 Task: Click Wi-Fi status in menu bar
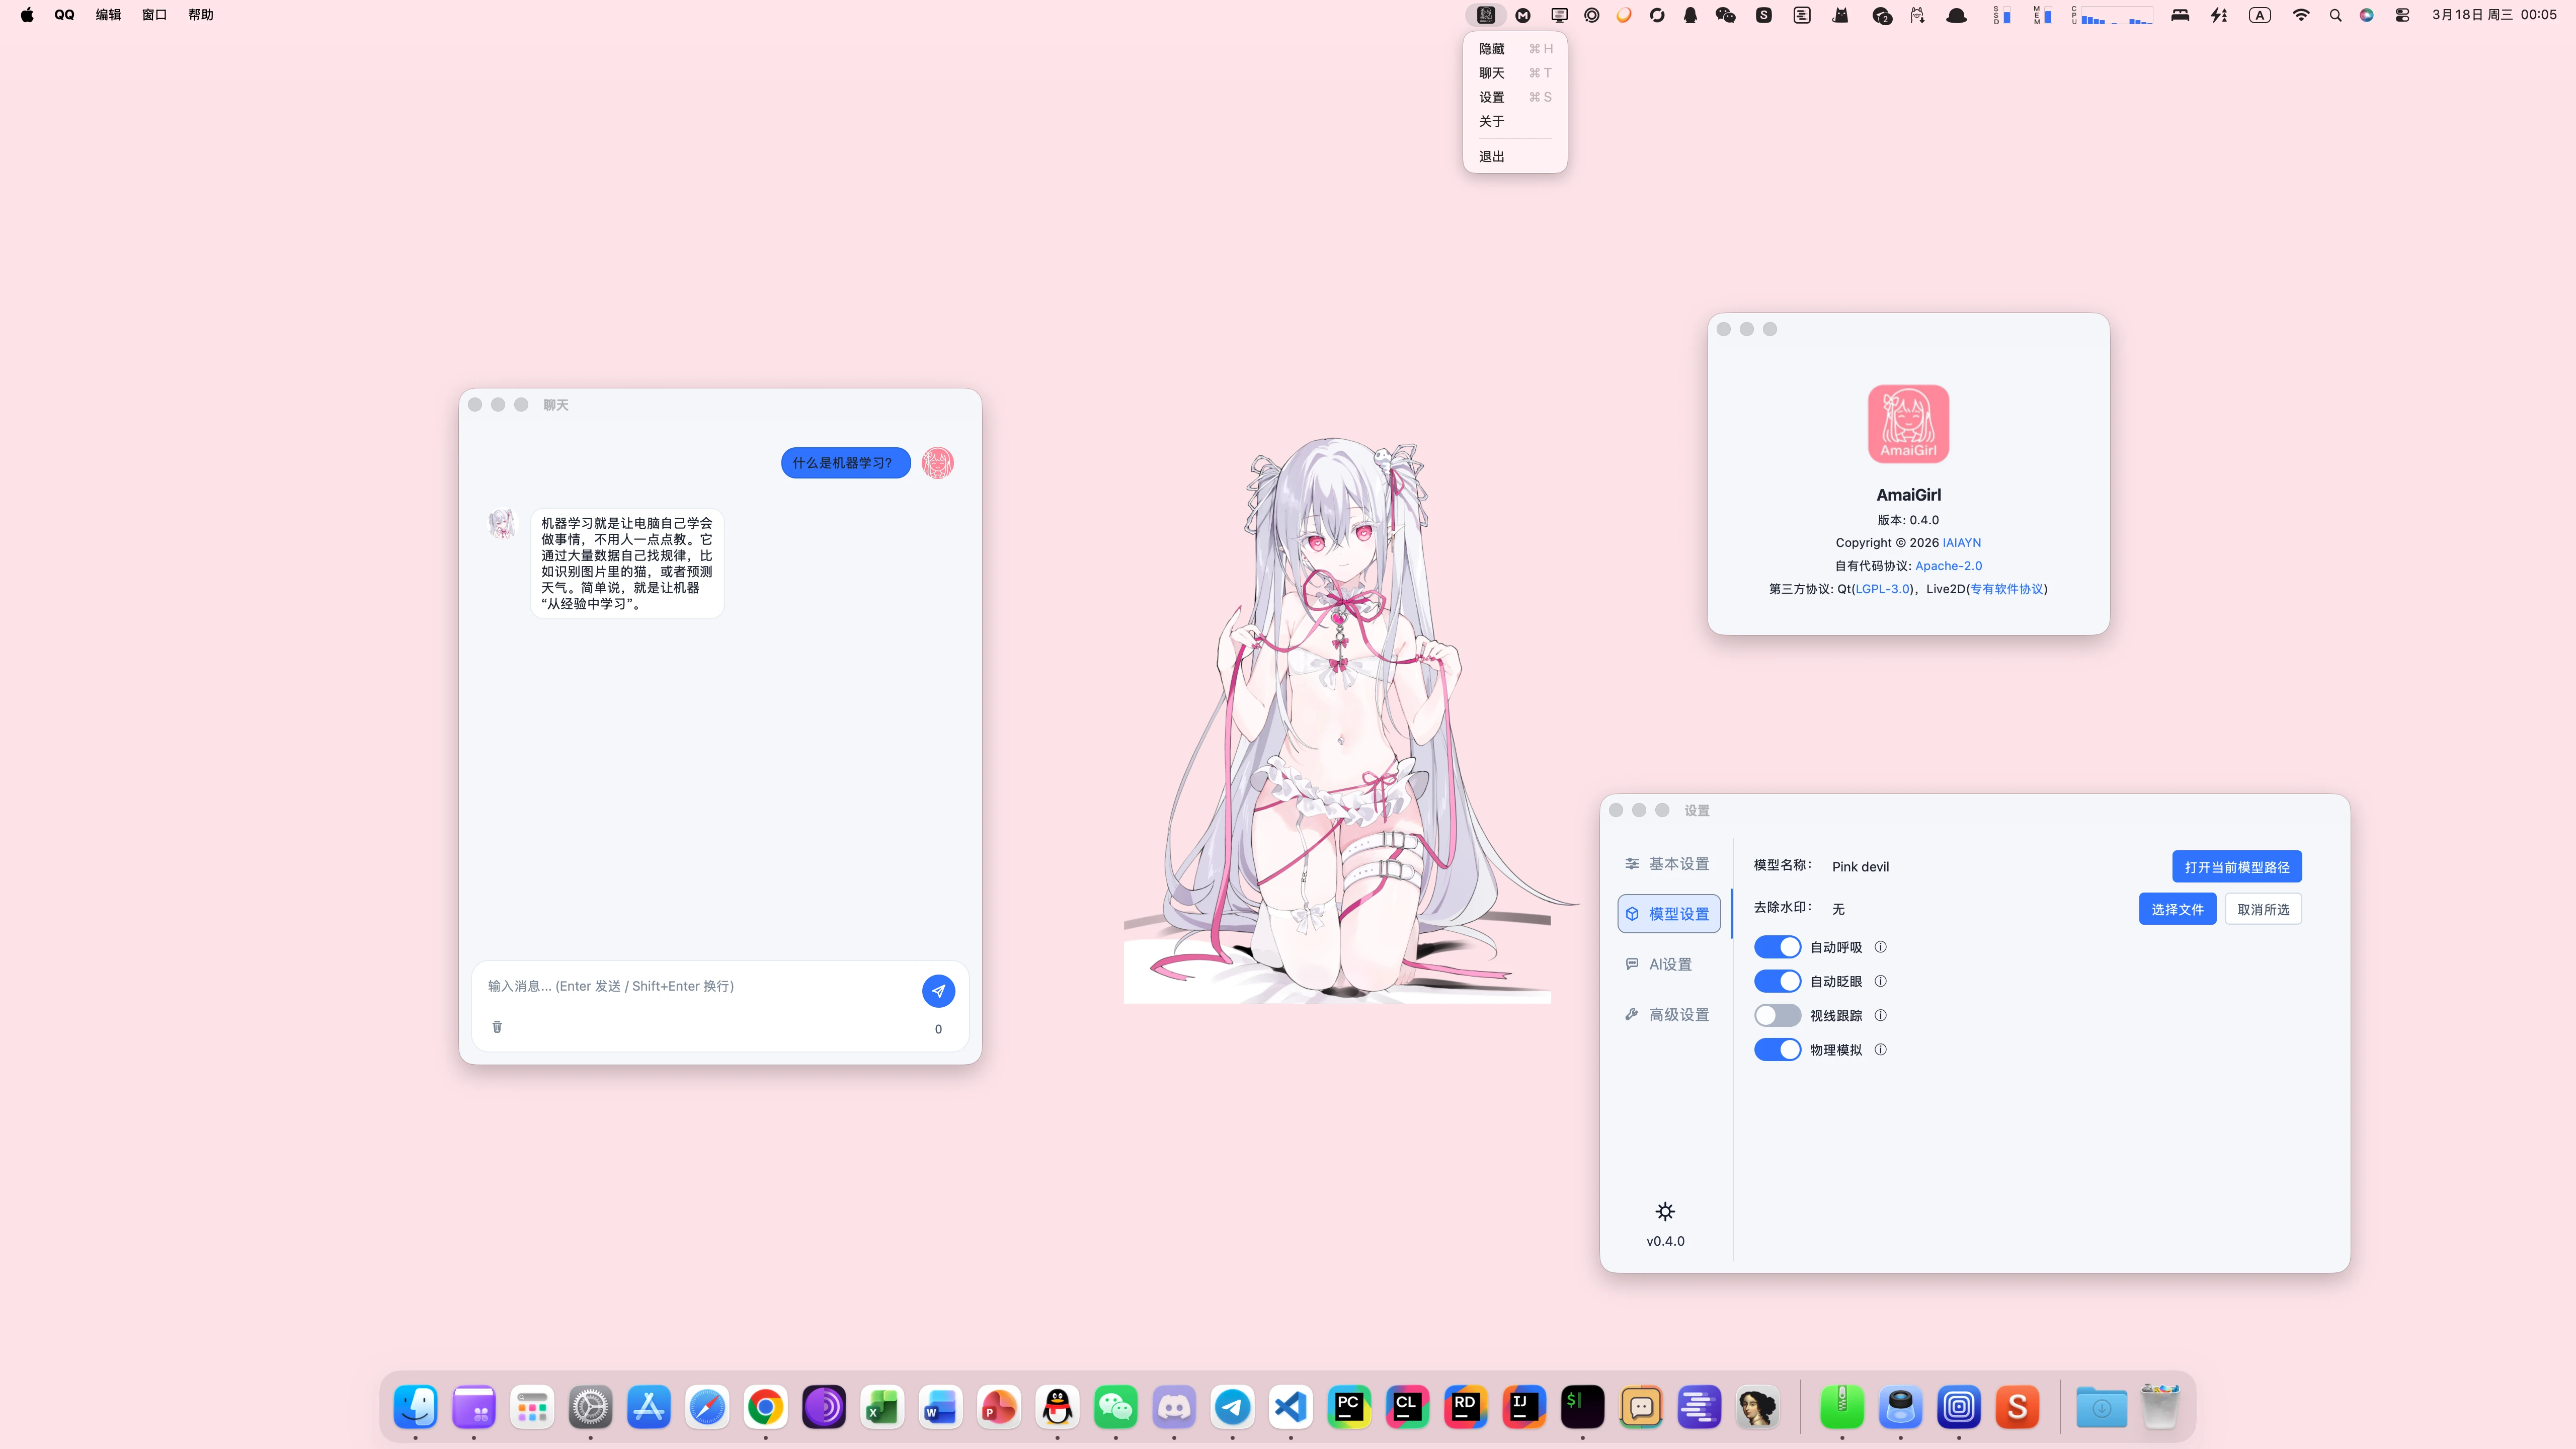2301,15
